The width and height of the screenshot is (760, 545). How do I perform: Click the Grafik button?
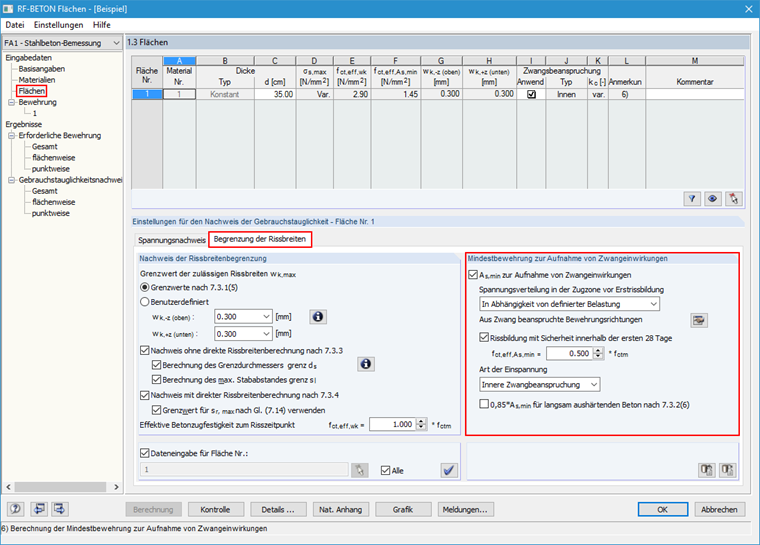point(403,510)
